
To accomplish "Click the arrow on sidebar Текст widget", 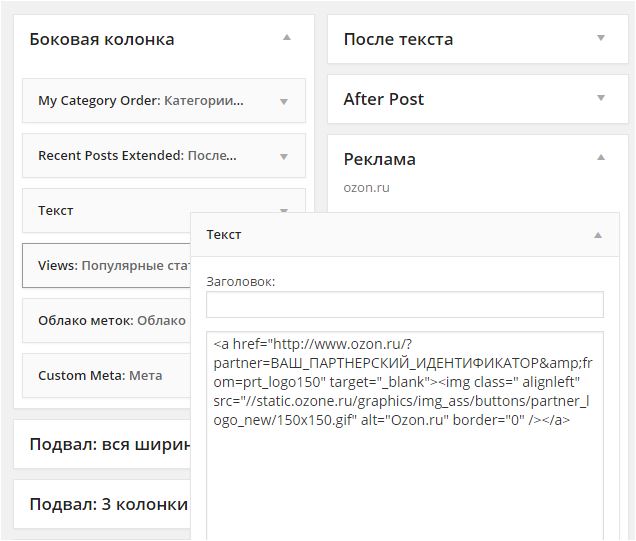I will (284, 210).
